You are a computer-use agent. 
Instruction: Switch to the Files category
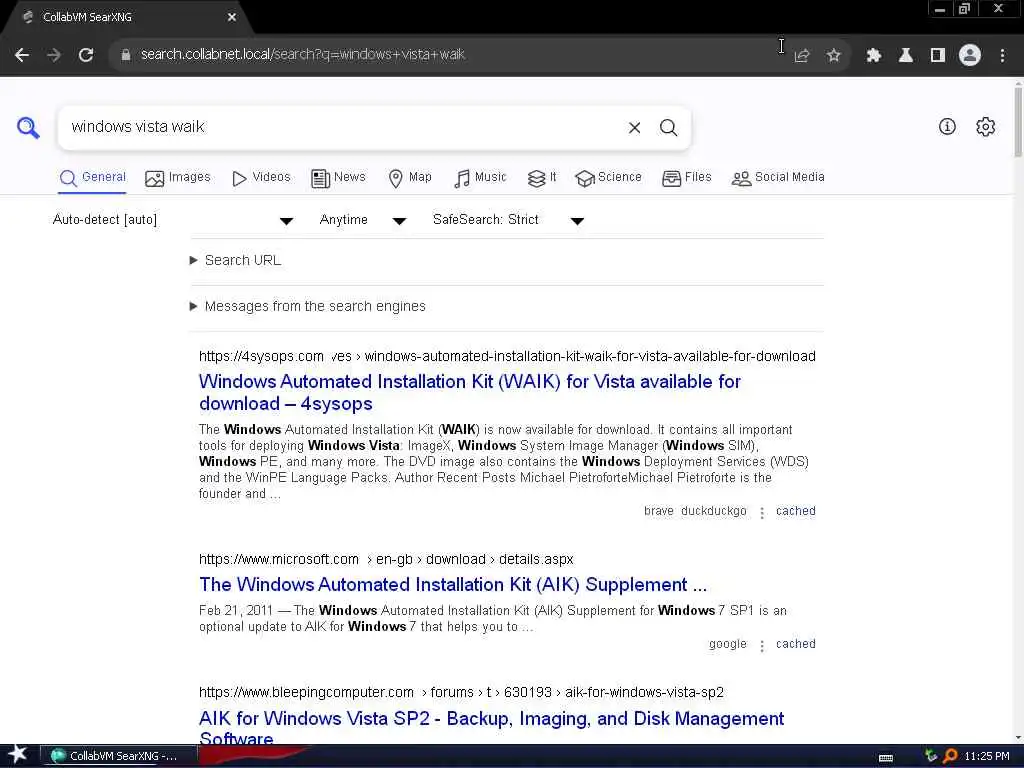[686, 178]
